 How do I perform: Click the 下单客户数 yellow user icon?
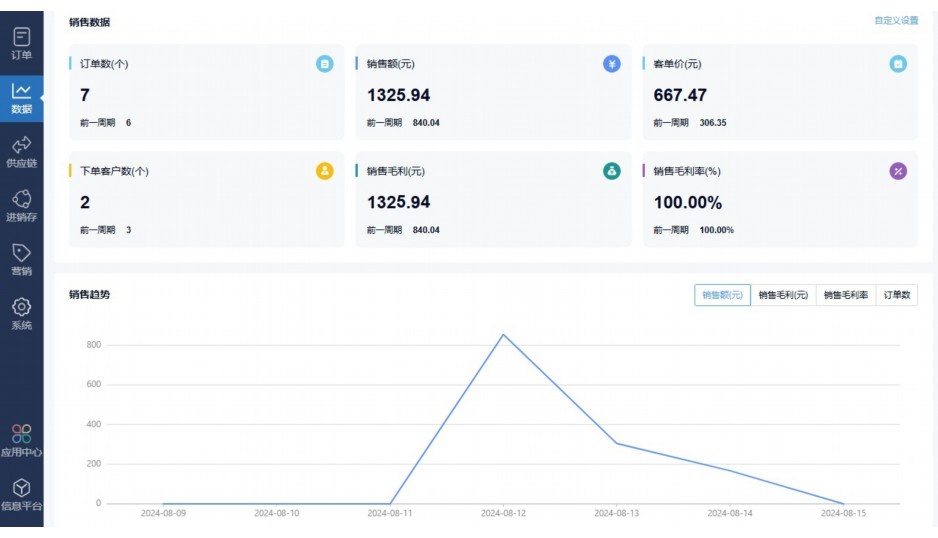coord(325,171)
